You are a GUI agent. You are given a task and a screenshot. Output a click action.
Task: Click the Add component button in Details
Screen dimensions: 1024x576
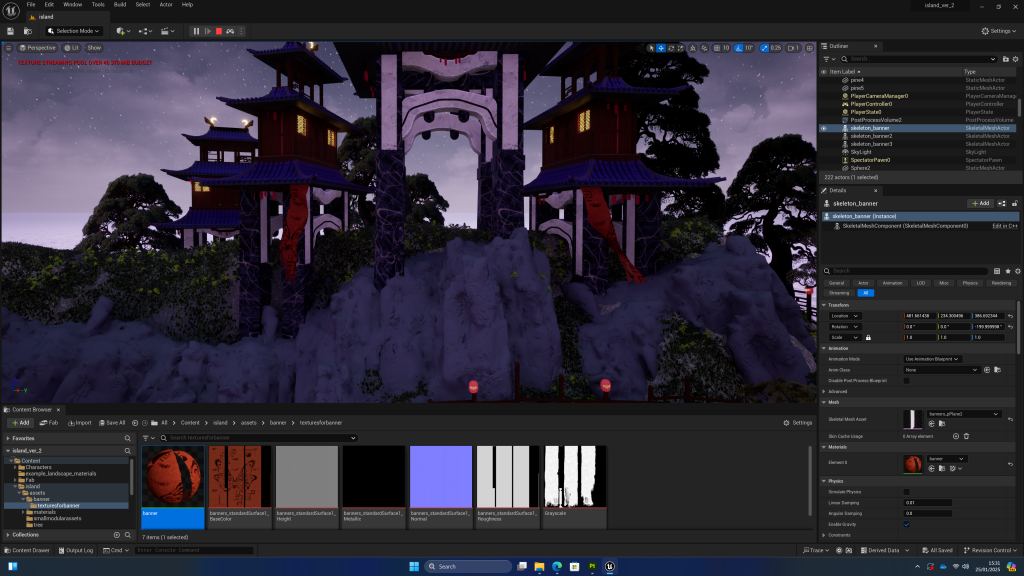coord(980,203)
